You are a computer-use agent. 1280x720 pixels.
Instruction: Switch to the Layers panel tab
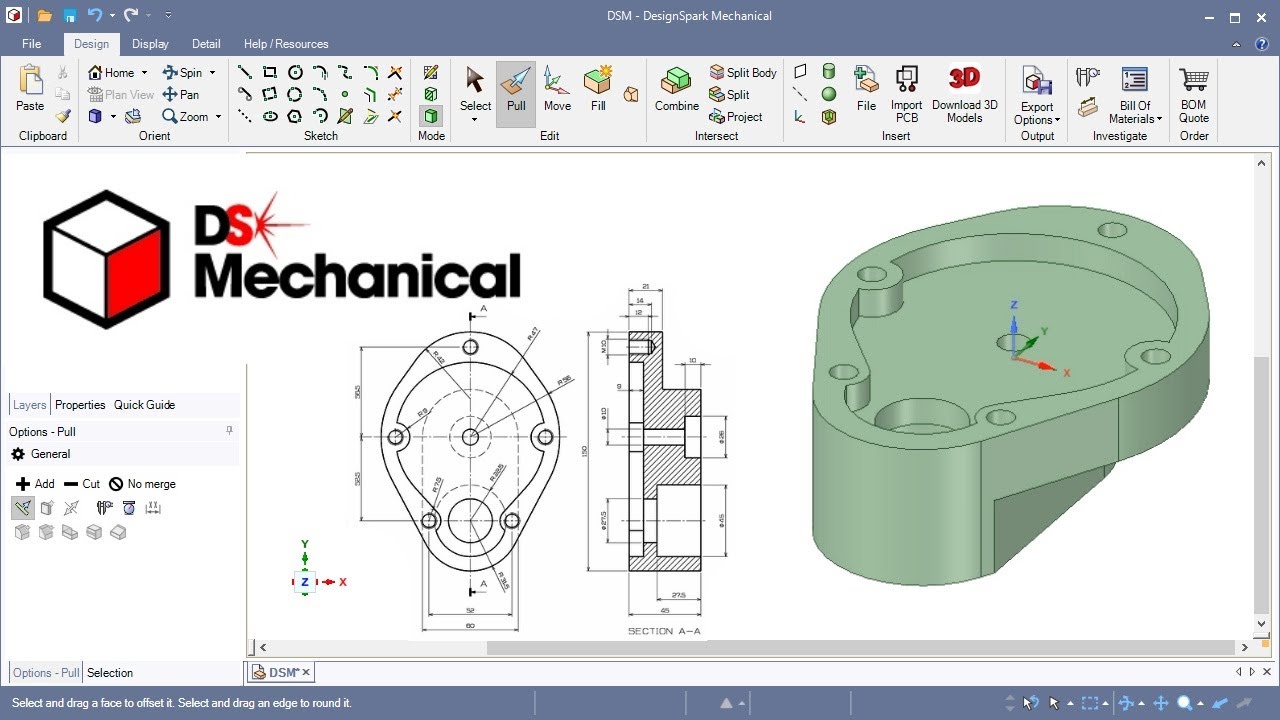click(29, 405)
